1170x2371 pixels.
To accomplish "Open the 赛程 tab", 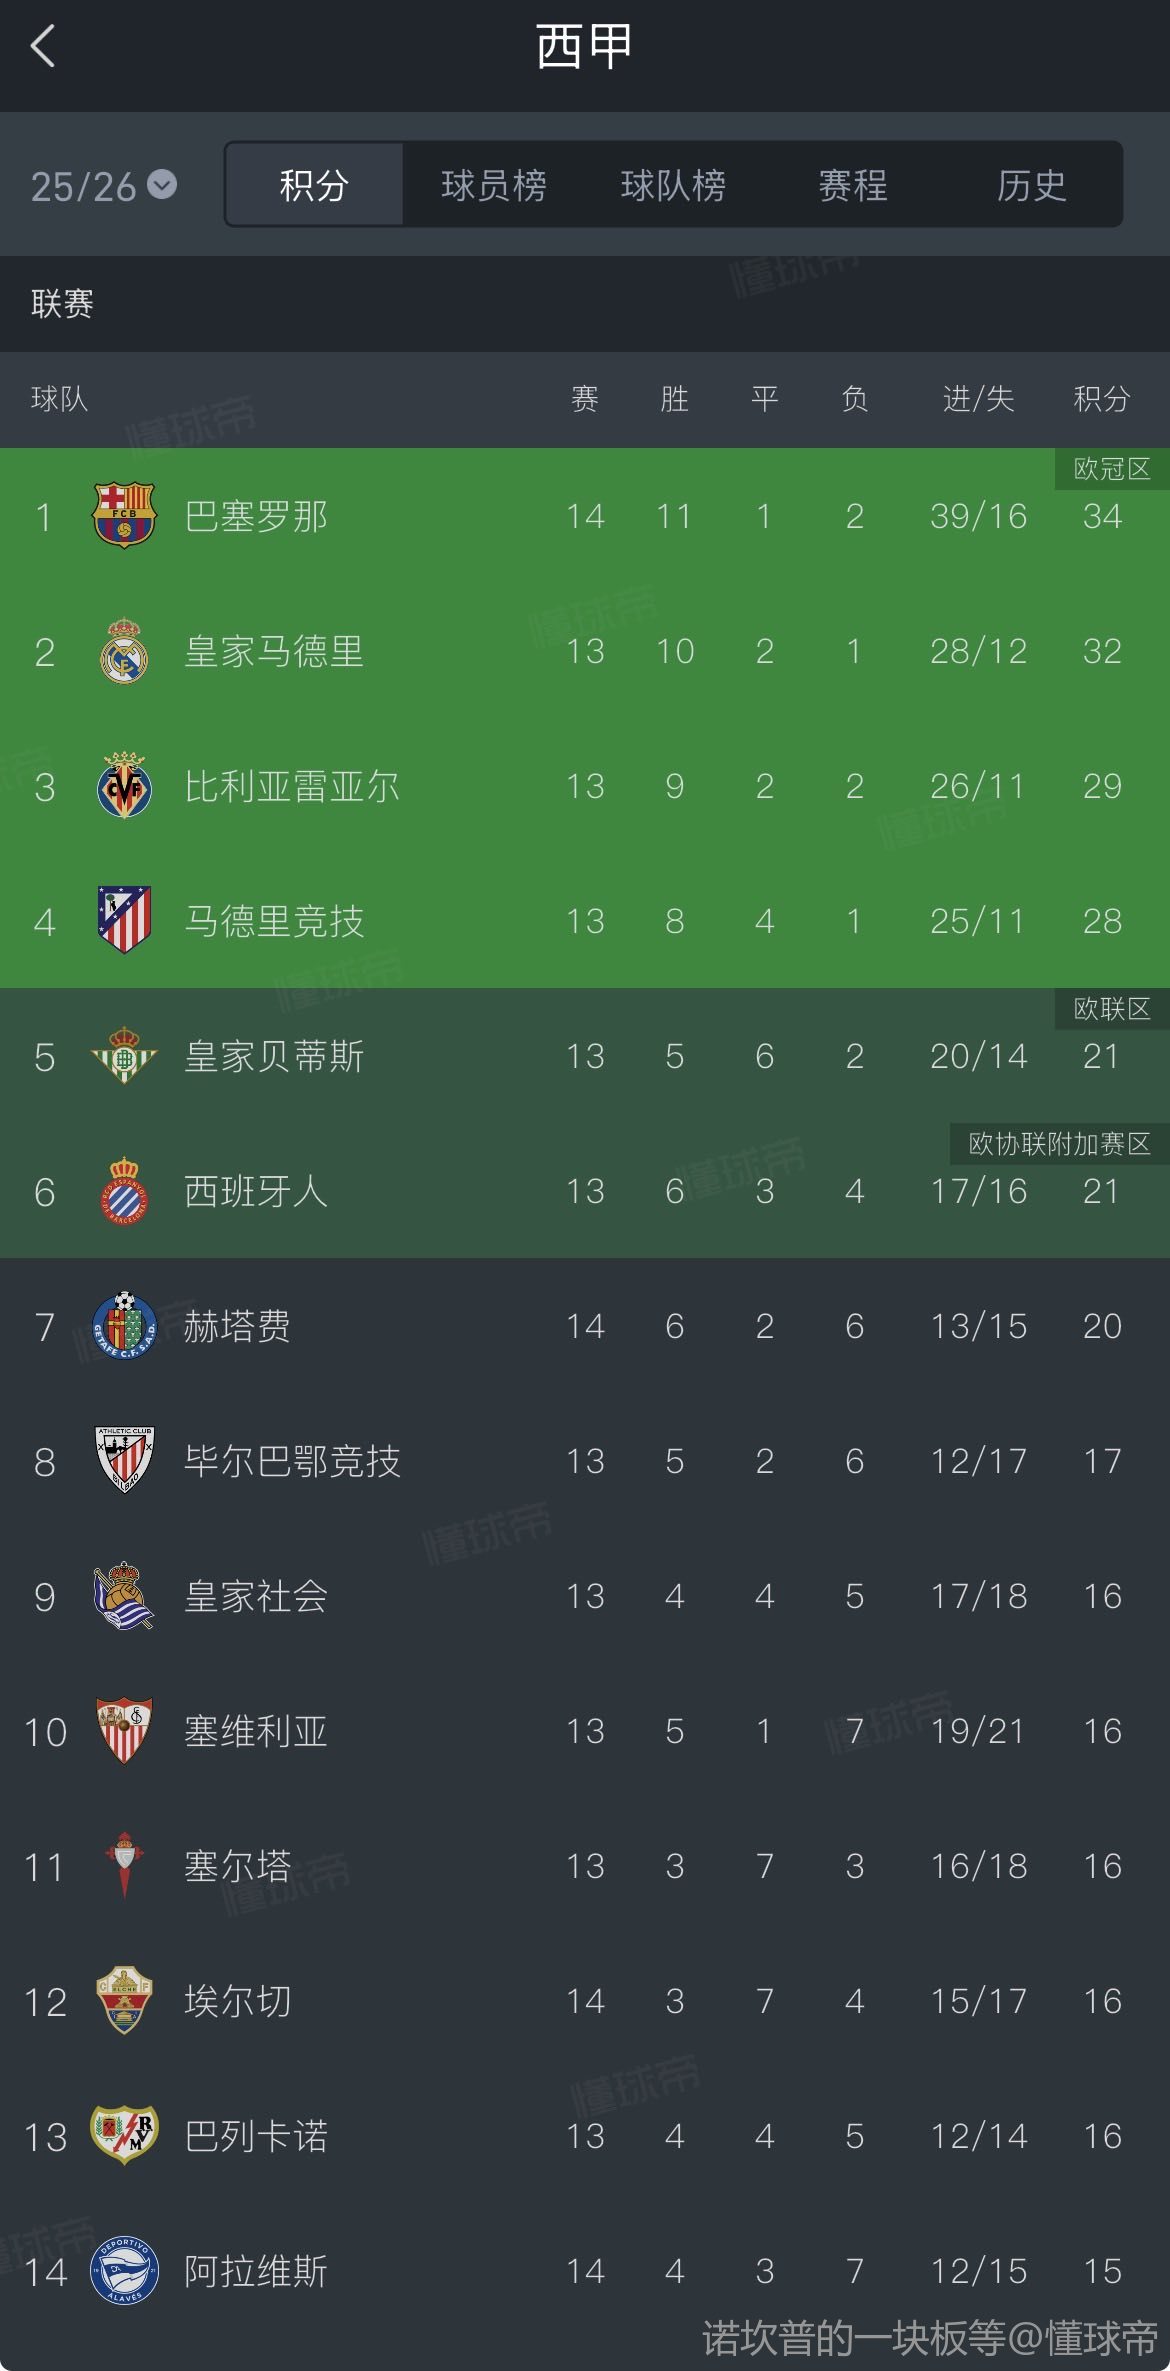I will tap(852, 186).
